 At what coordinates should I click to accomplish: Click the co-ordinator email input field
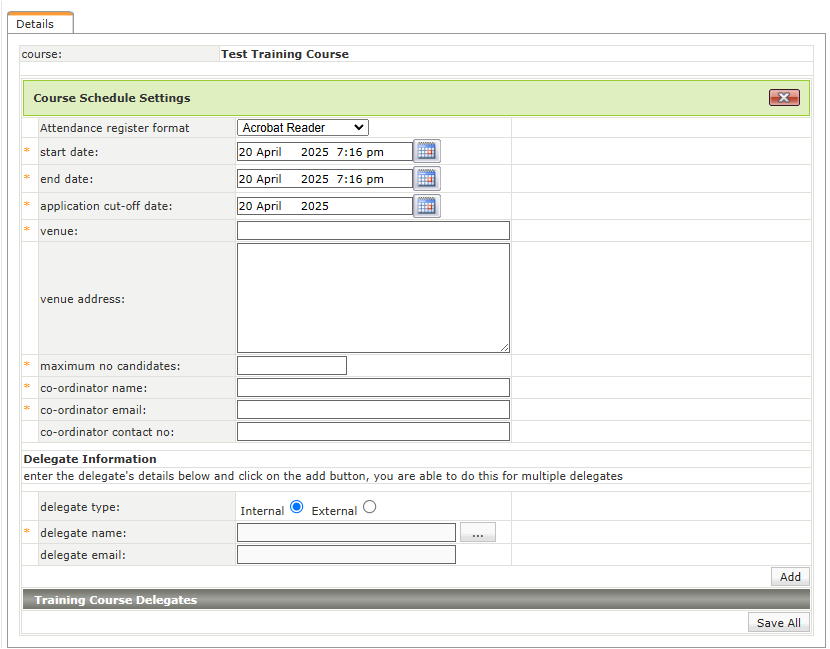pos(373,410)
